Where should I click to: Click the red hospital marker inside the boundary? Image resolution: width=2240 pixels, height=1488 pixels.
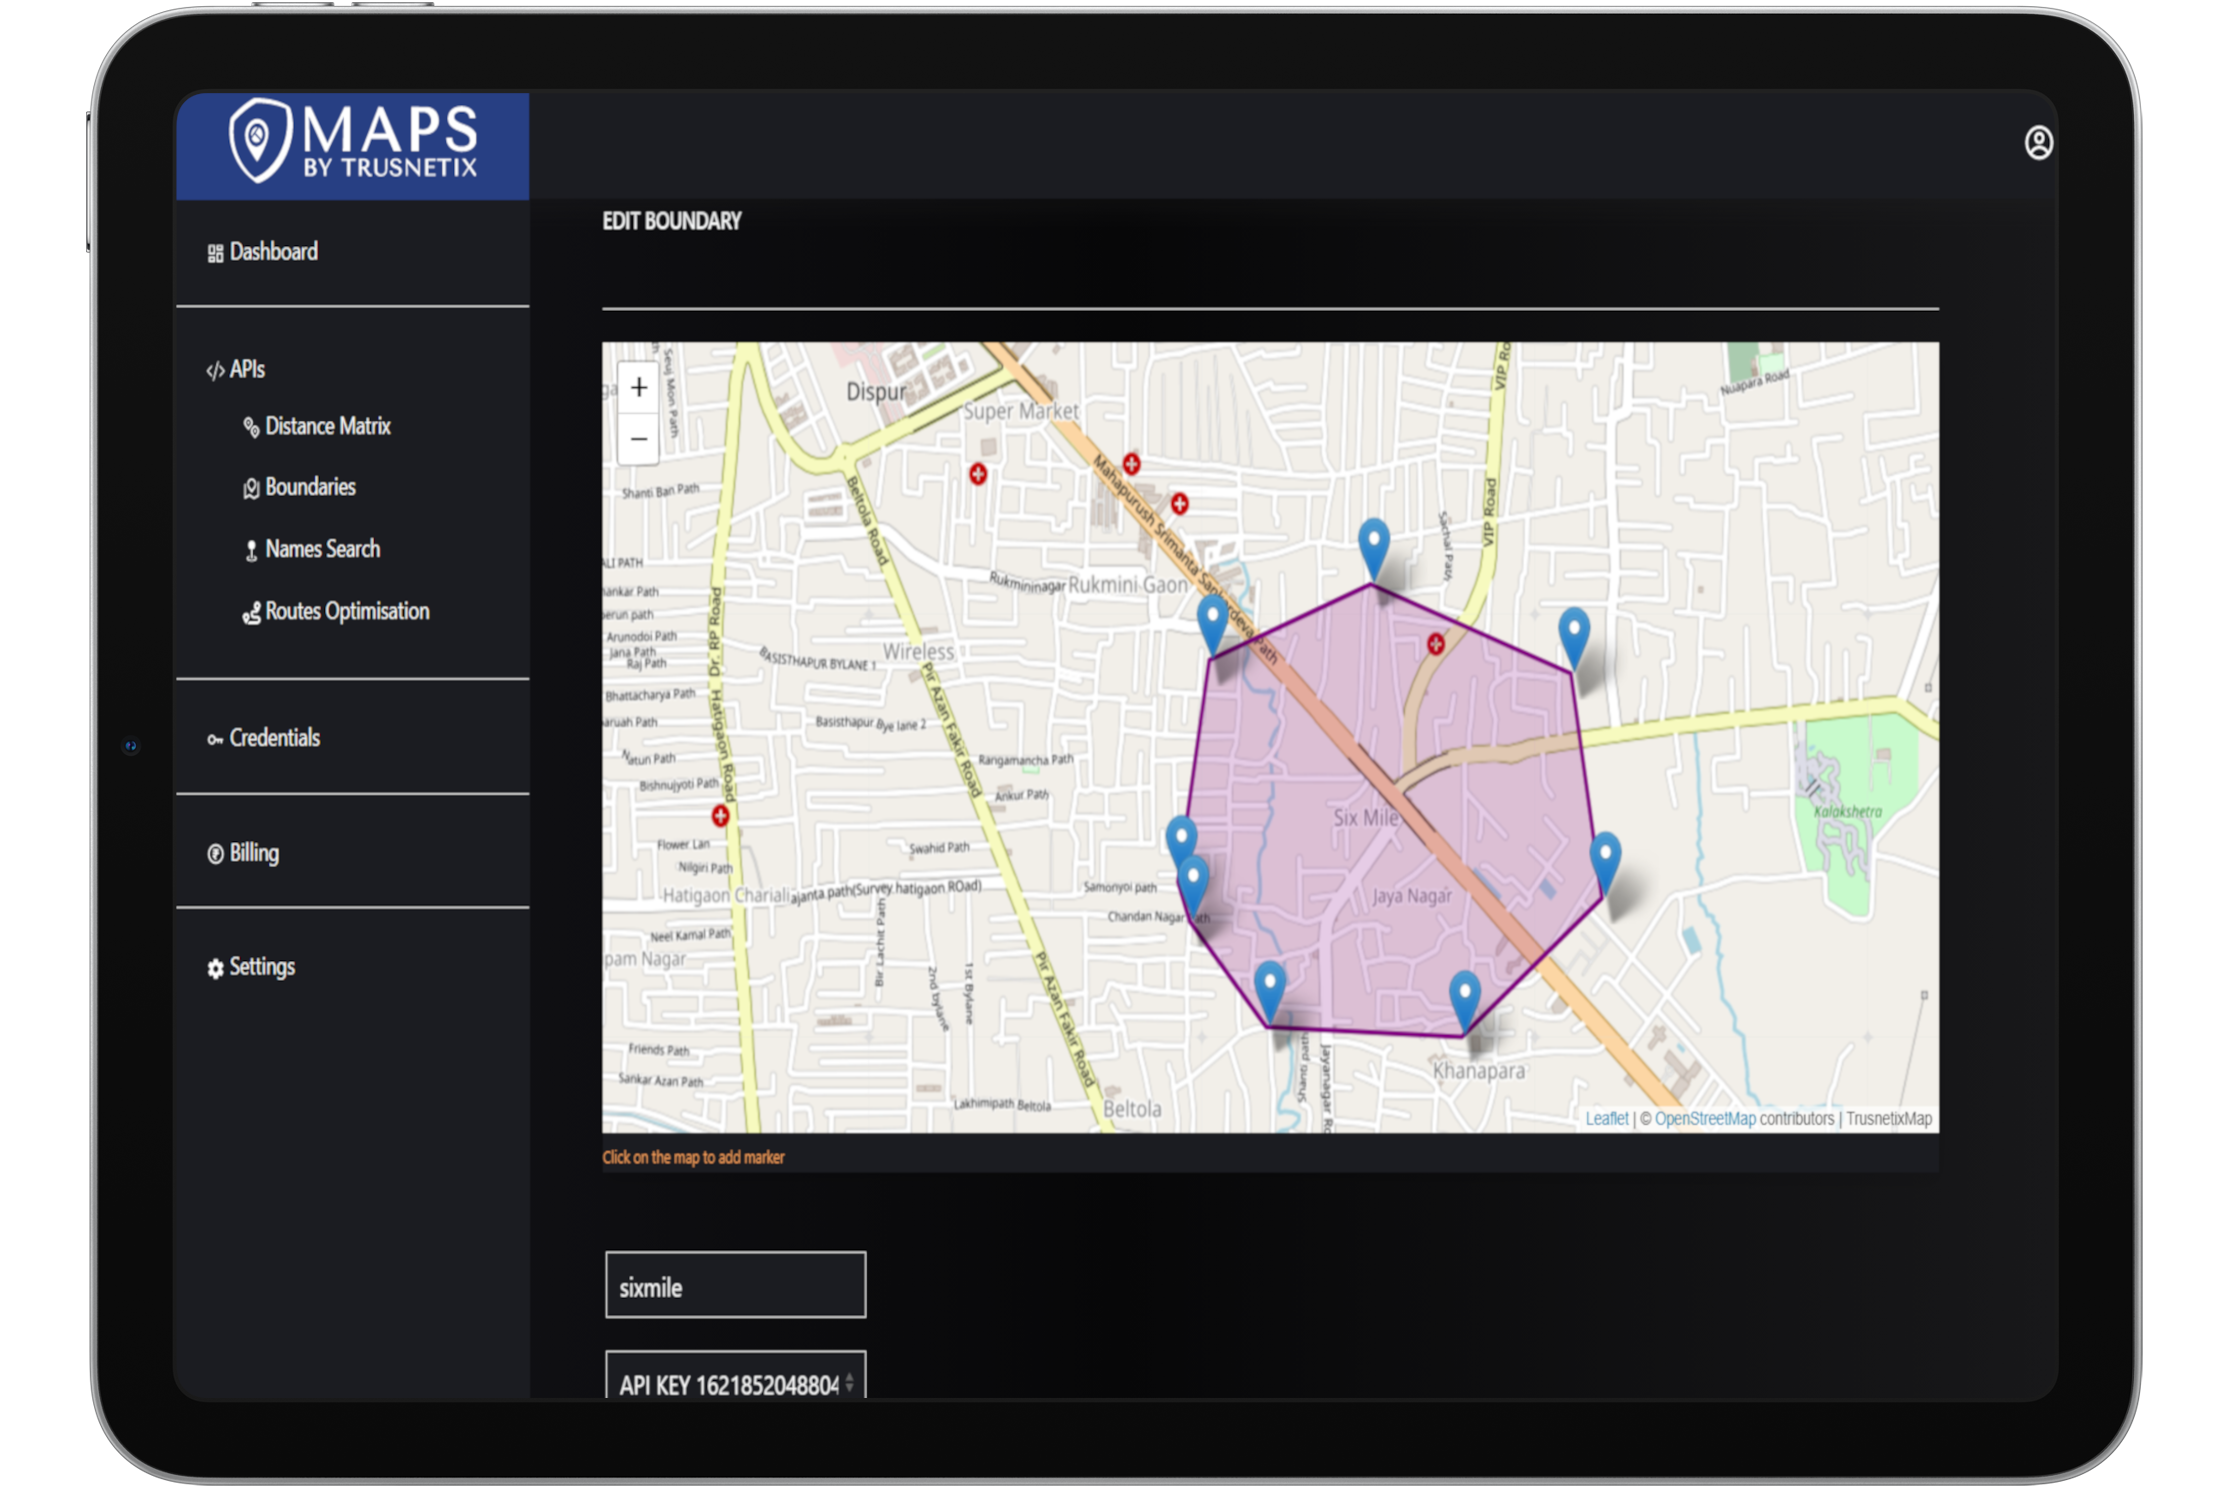[1436, 645]
